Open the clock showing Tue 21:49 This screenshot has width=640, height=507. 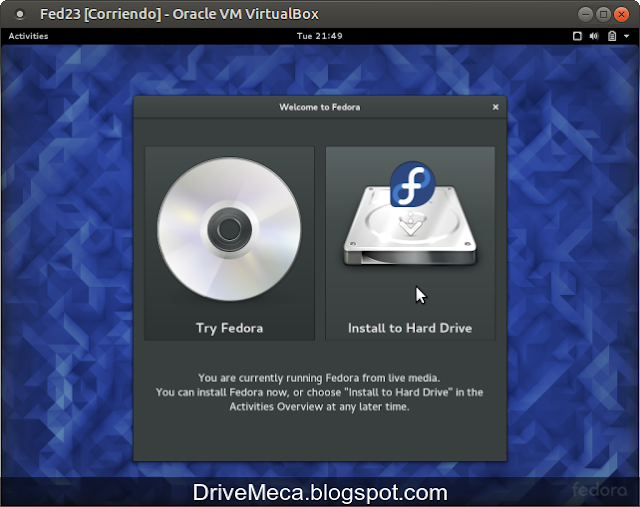[x=320, y=36]
